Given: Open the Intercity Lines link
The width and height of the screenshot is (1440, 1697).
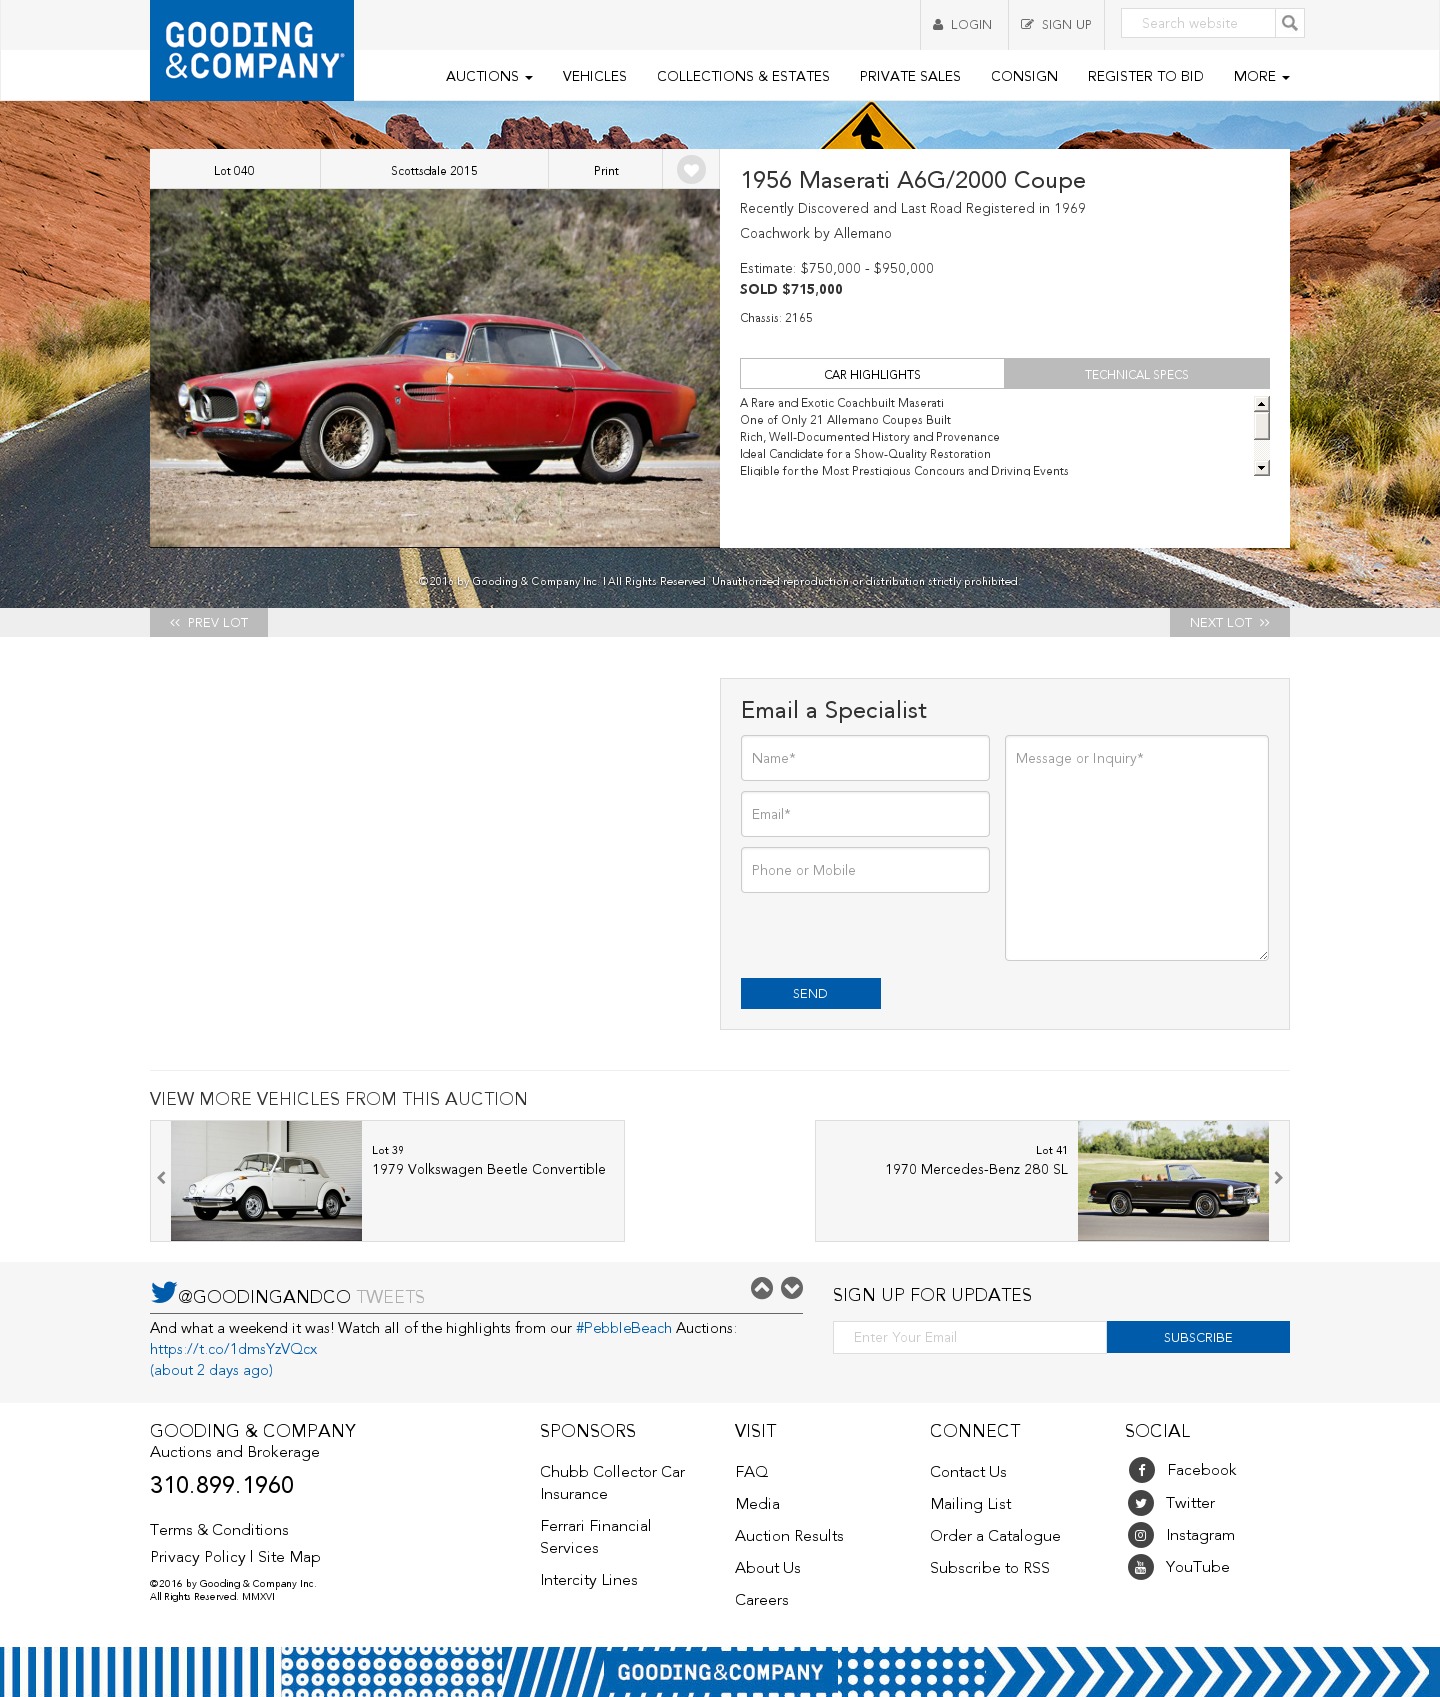Looking at the screenshot, I should click(589, 1580).
